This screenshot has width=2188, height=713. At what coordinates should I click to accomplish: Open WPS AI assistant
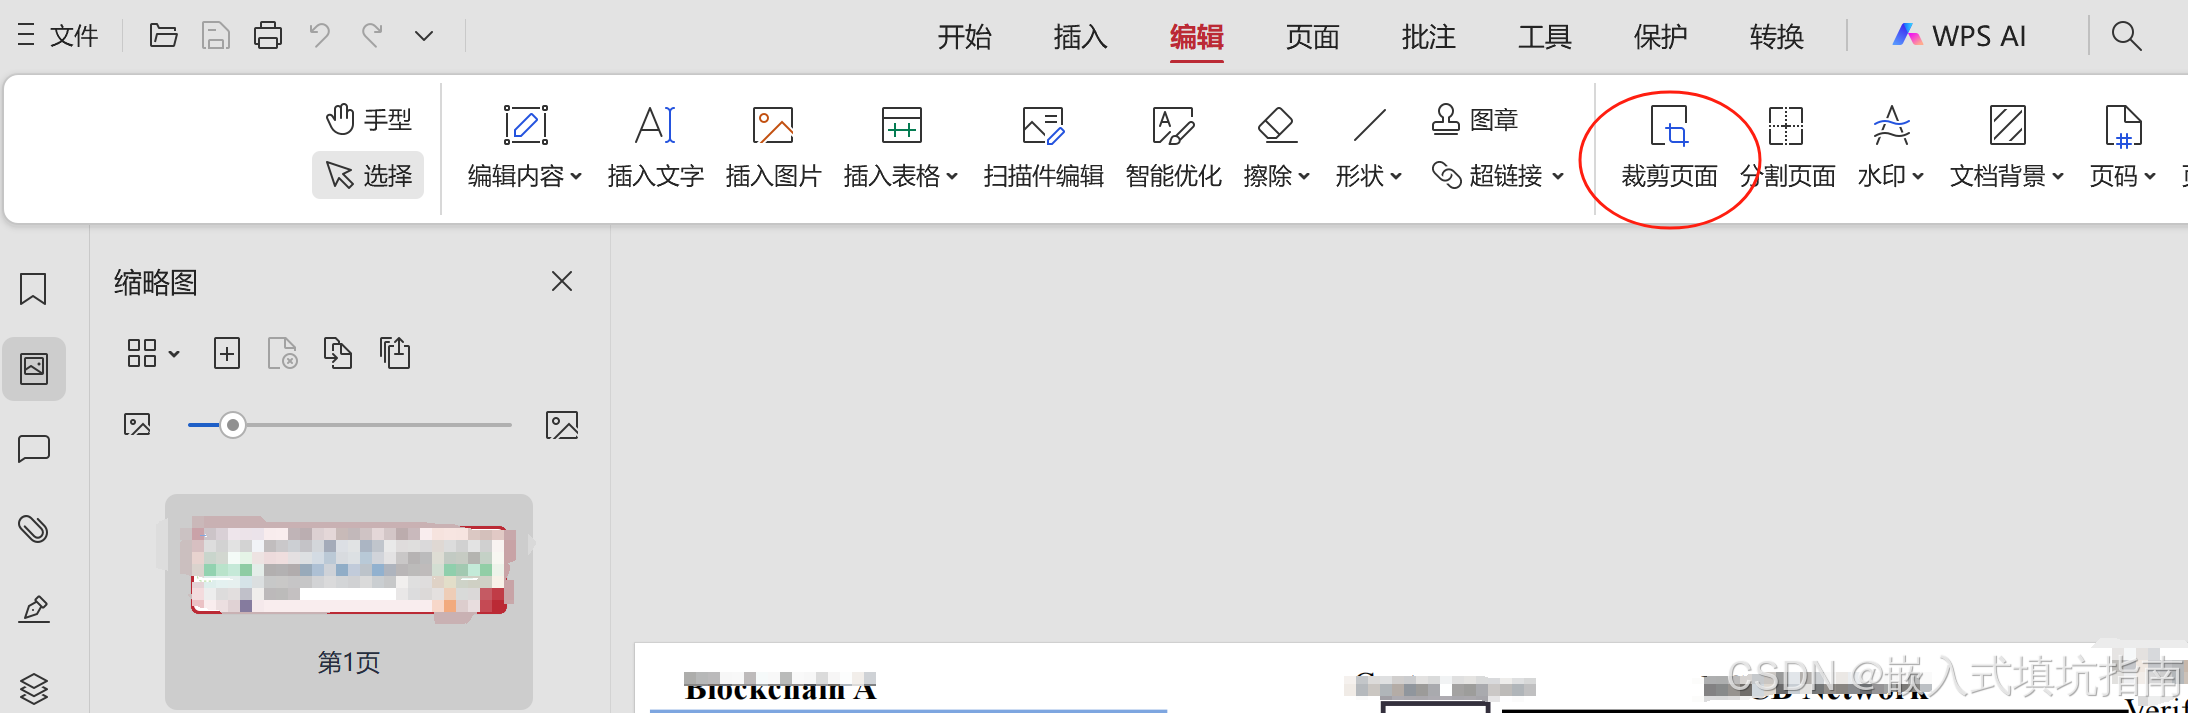[1959, 36]
